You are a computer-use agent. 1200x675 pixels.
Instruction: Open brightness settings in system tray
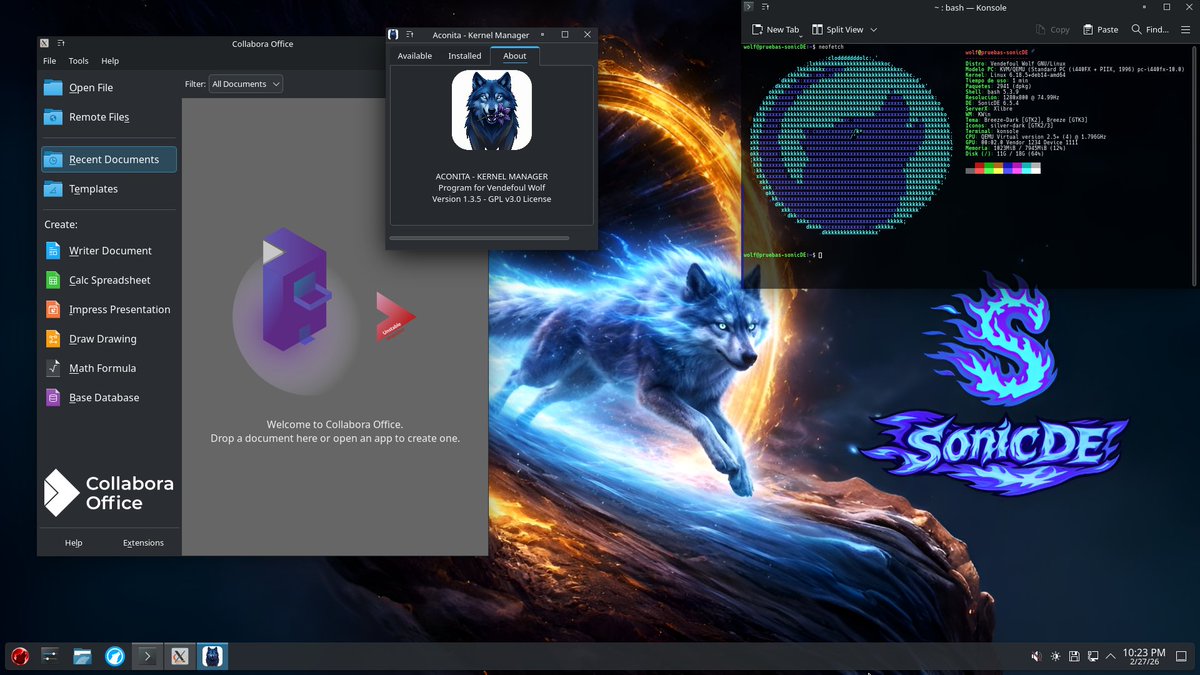click(1055, 656)
